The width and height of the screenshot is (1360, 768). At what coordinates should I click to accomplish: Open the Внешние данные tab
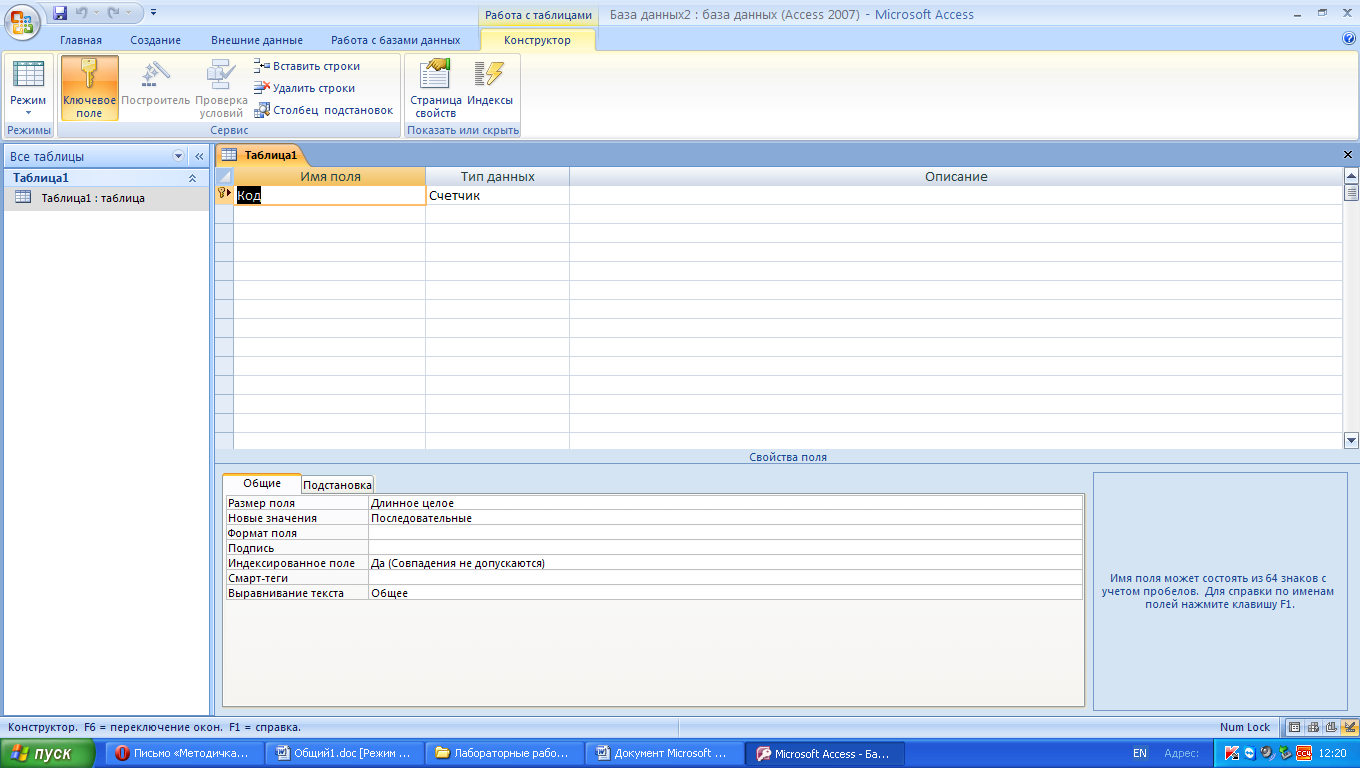(x=257, y=40)
